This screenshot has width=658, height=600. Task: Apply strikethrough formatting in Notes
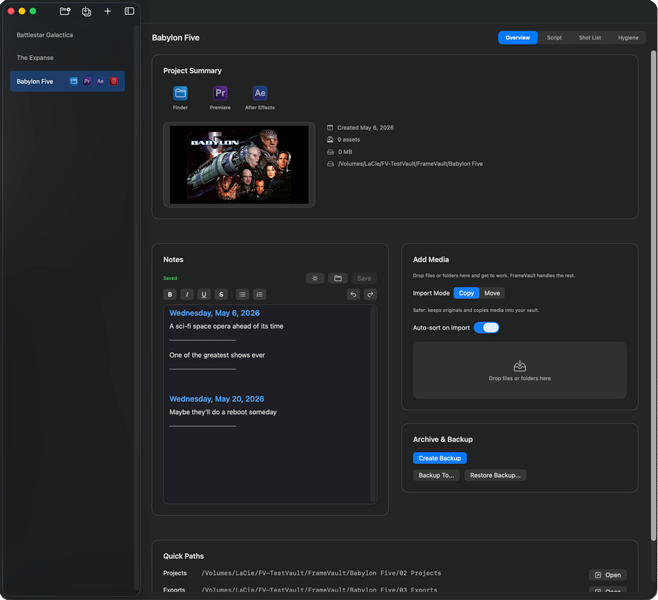[221, 295]
